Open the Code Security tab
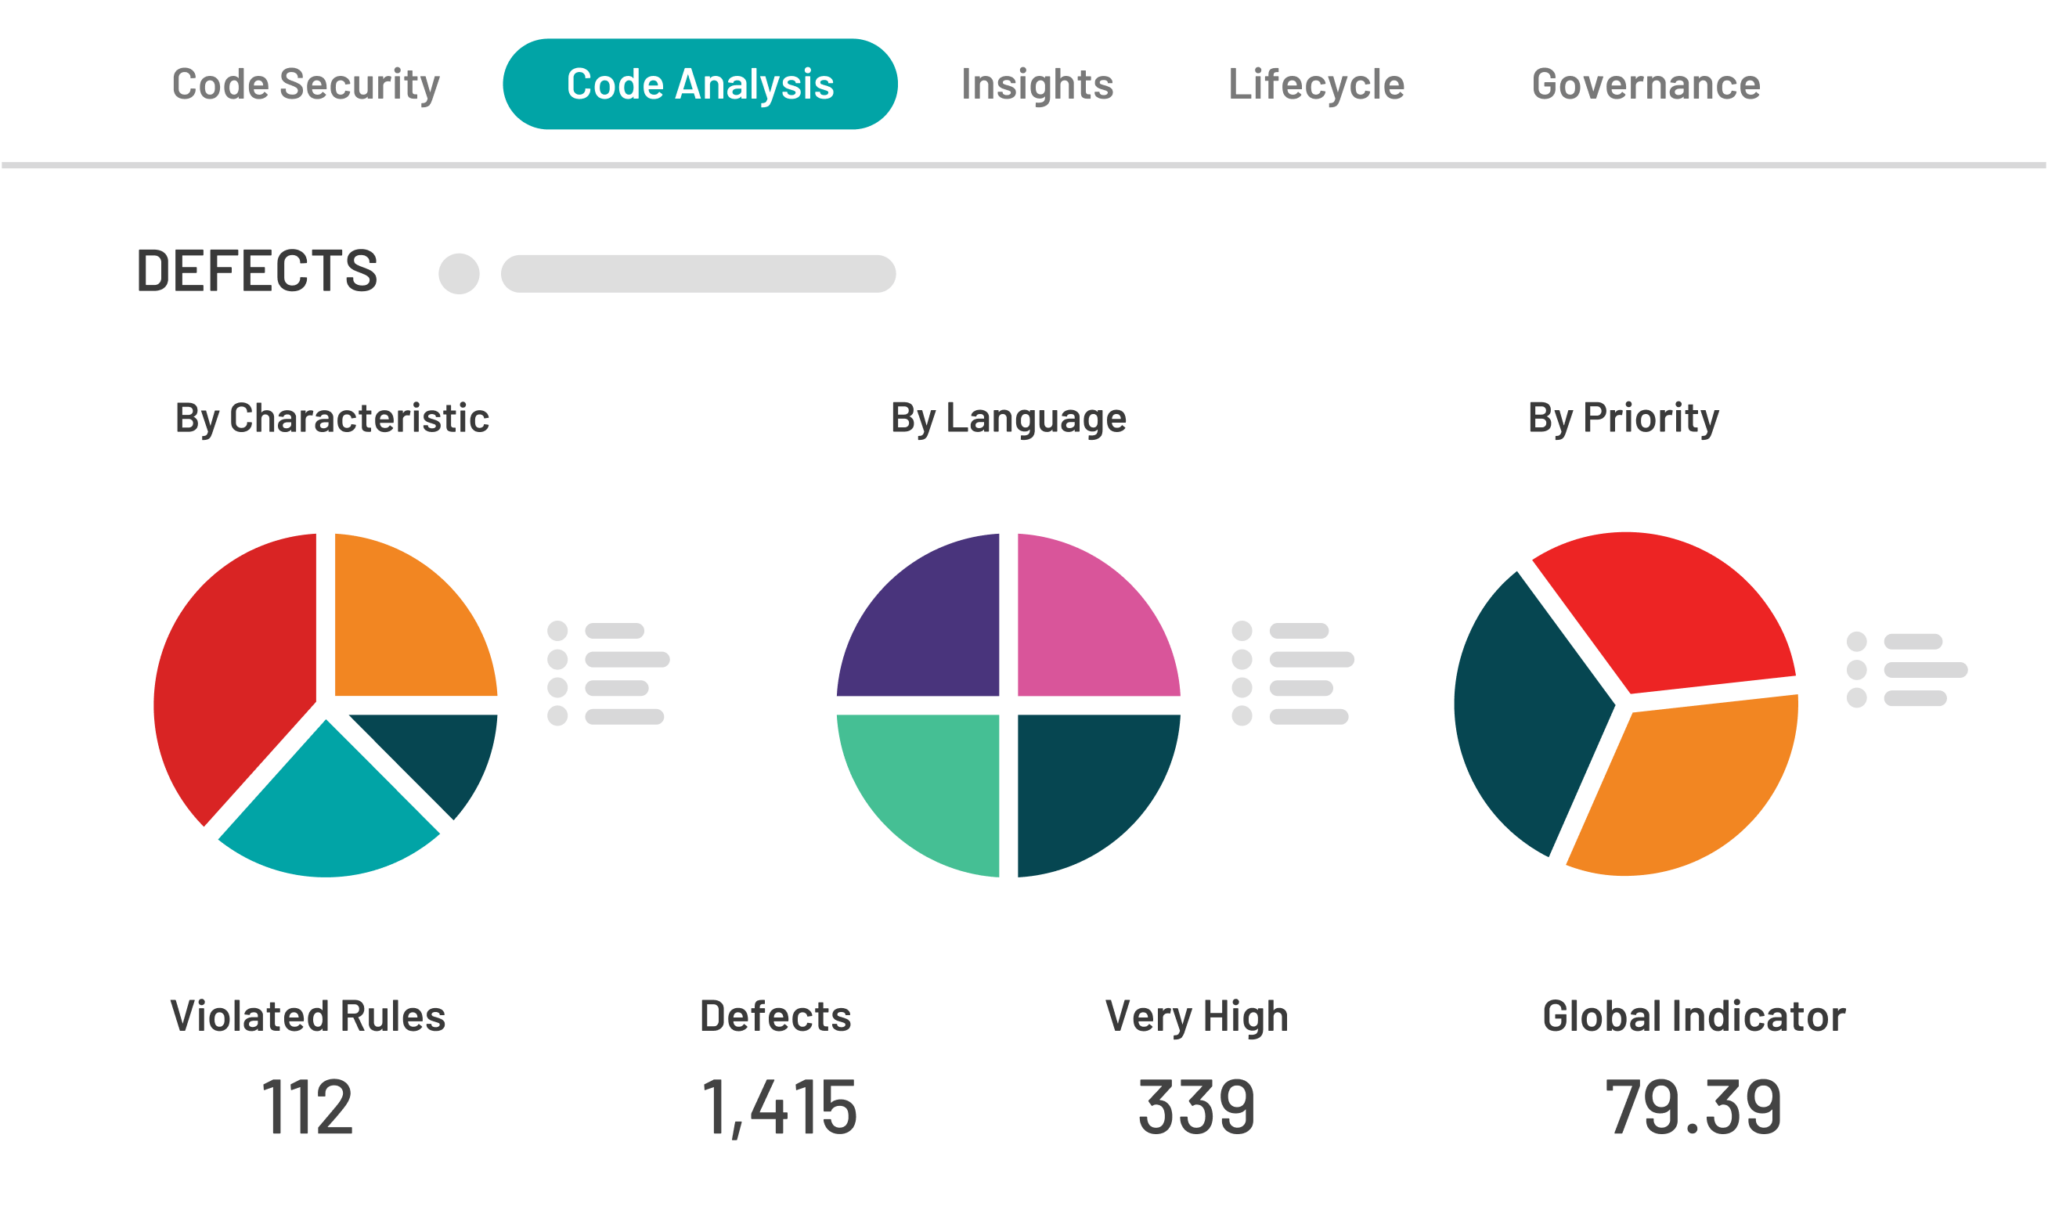Screen dimensions: 2048x1221 pos(305,84)
